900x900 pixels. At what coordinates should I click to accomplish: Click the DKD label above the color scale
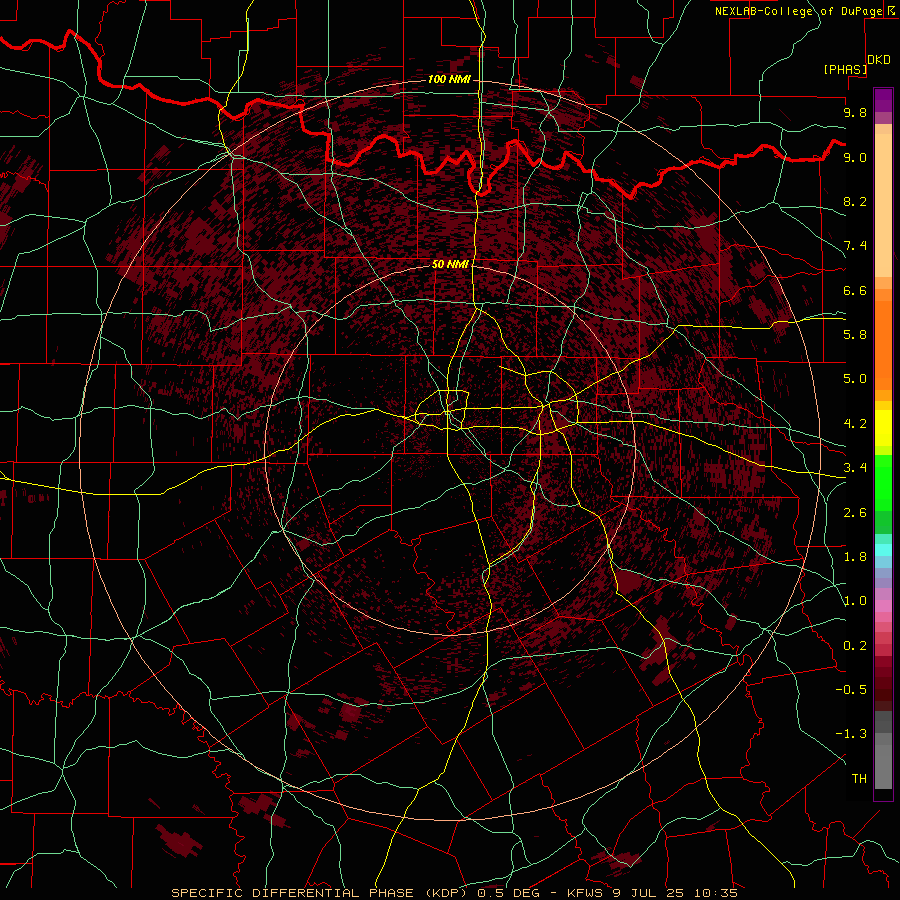click(879, 60)
